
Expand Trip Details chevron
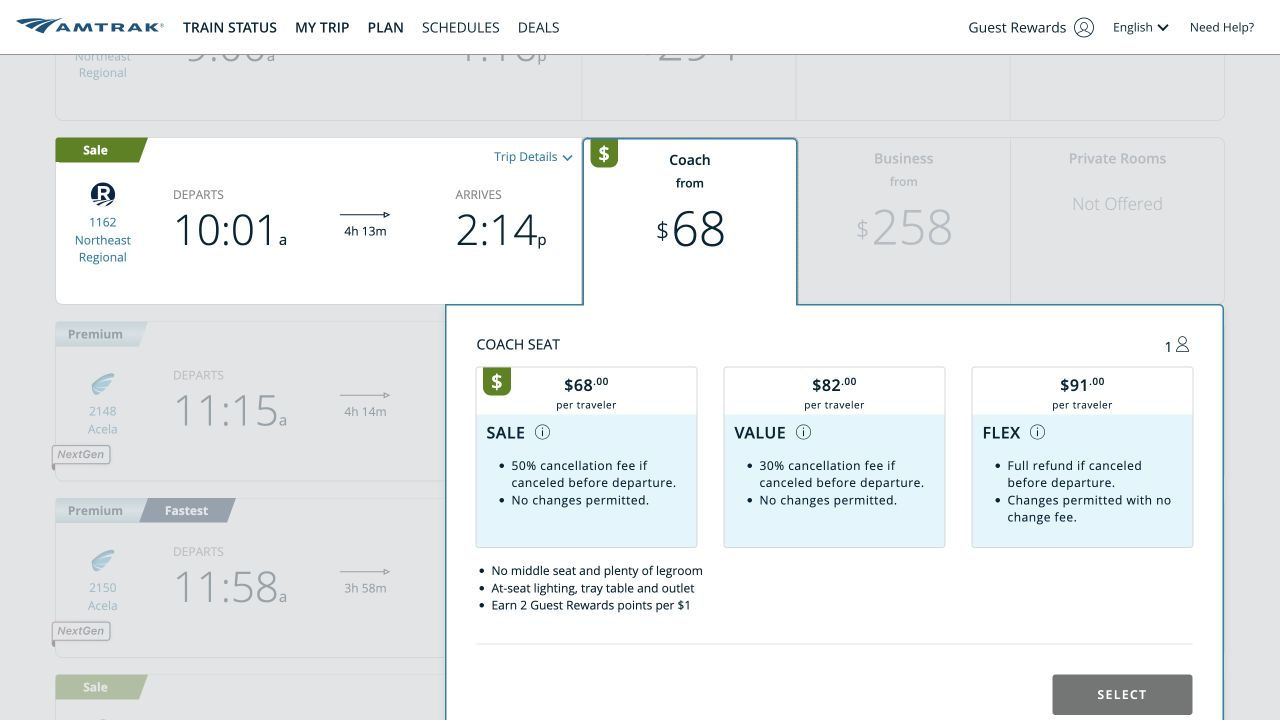tap(567, 158)
